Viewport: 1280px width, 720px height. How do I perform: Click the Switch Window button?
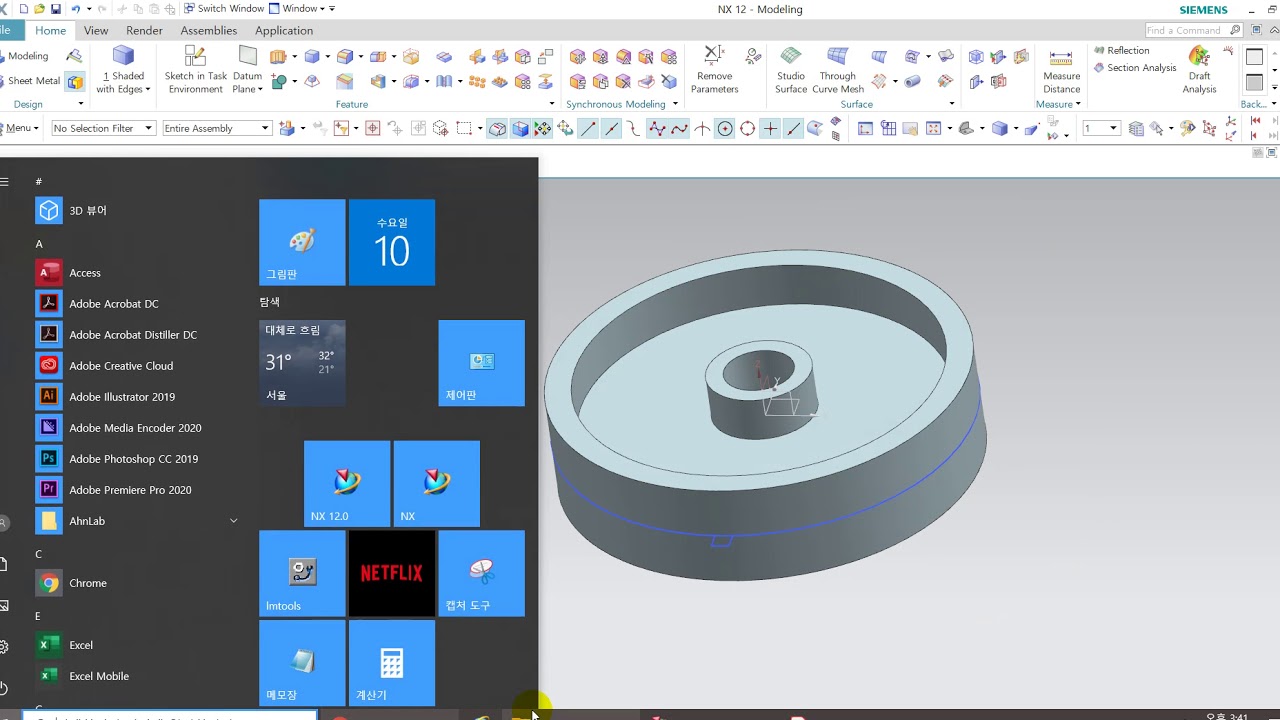224,9
